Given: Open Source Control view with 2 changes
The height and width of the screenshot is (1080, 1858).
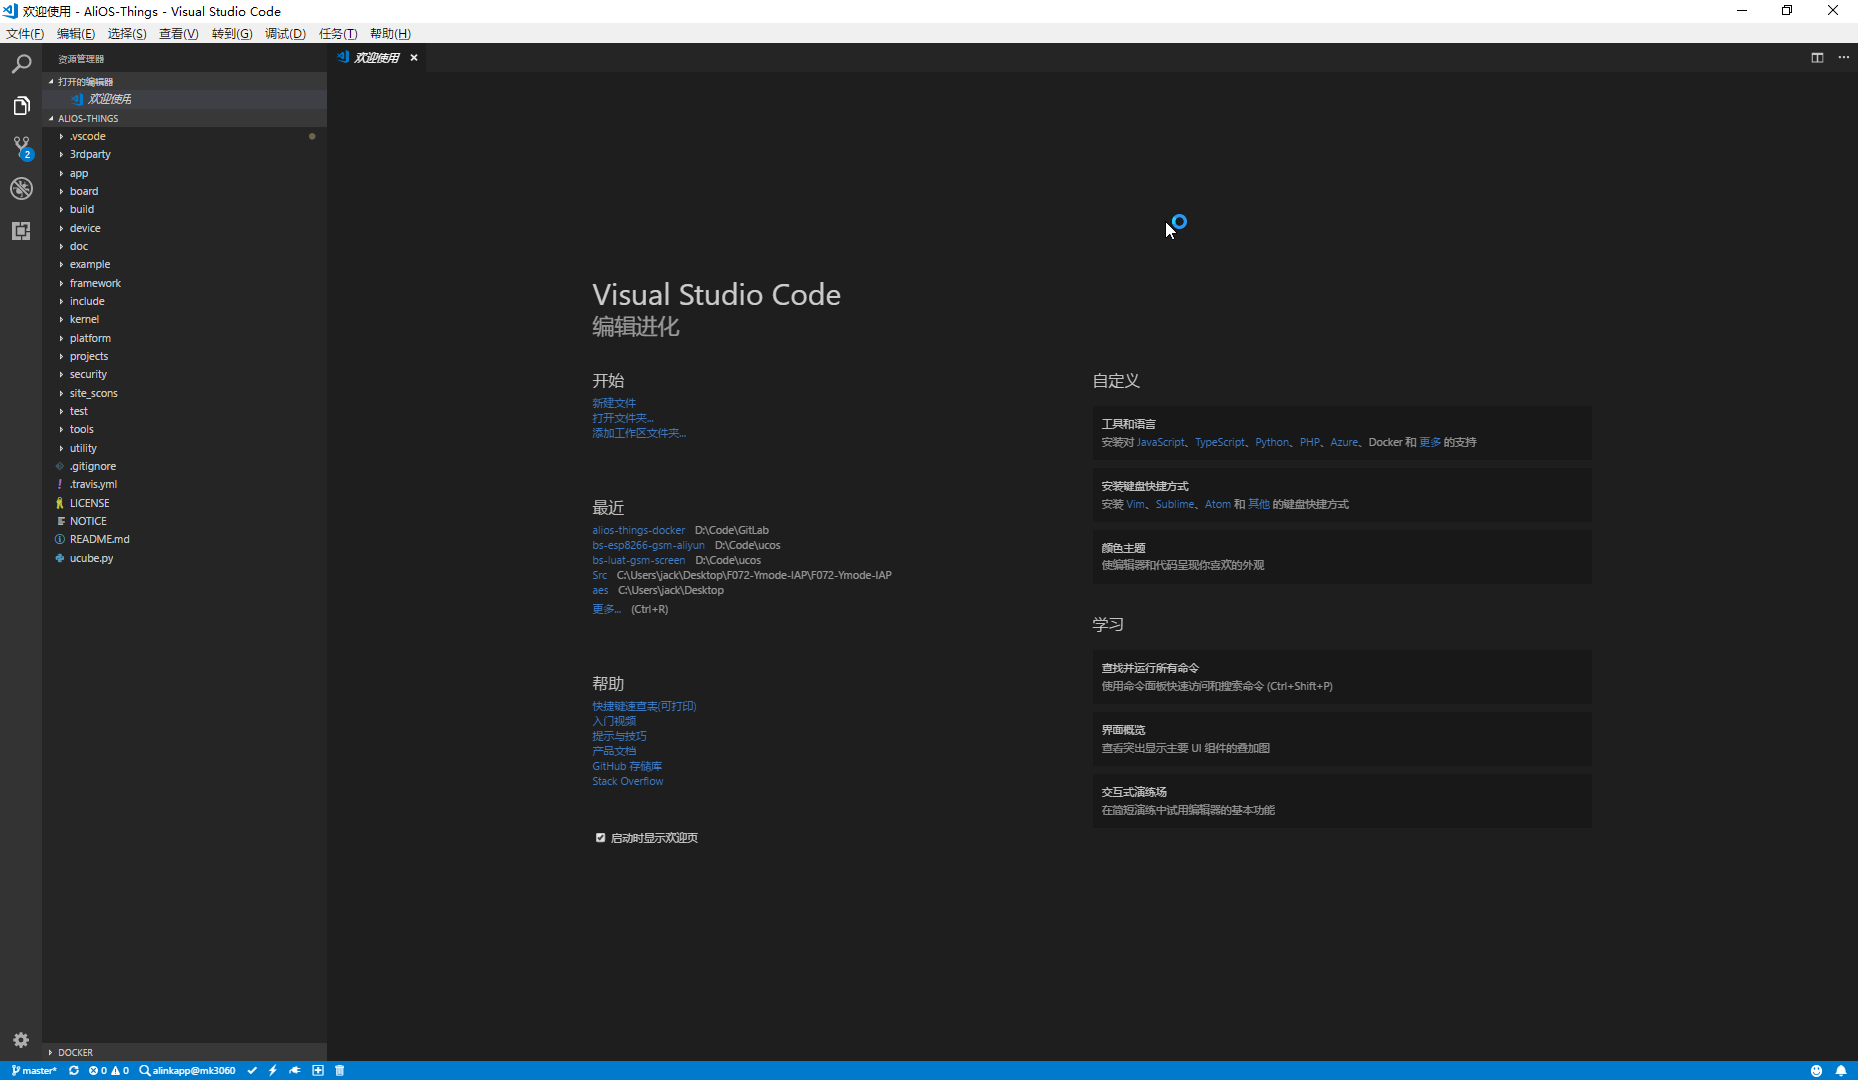Looking at the screenshot, I should [21, 148].
